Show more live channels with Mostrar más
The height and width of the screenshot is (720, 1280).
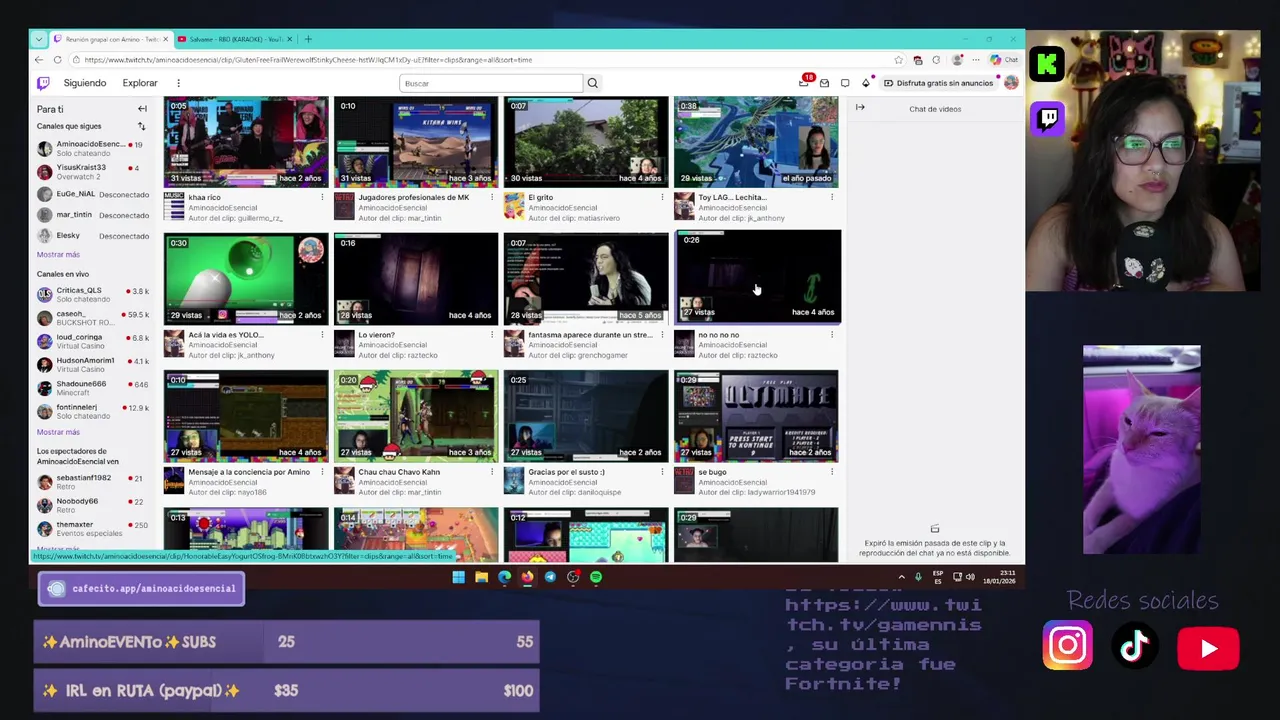click(x=58, y=432)
